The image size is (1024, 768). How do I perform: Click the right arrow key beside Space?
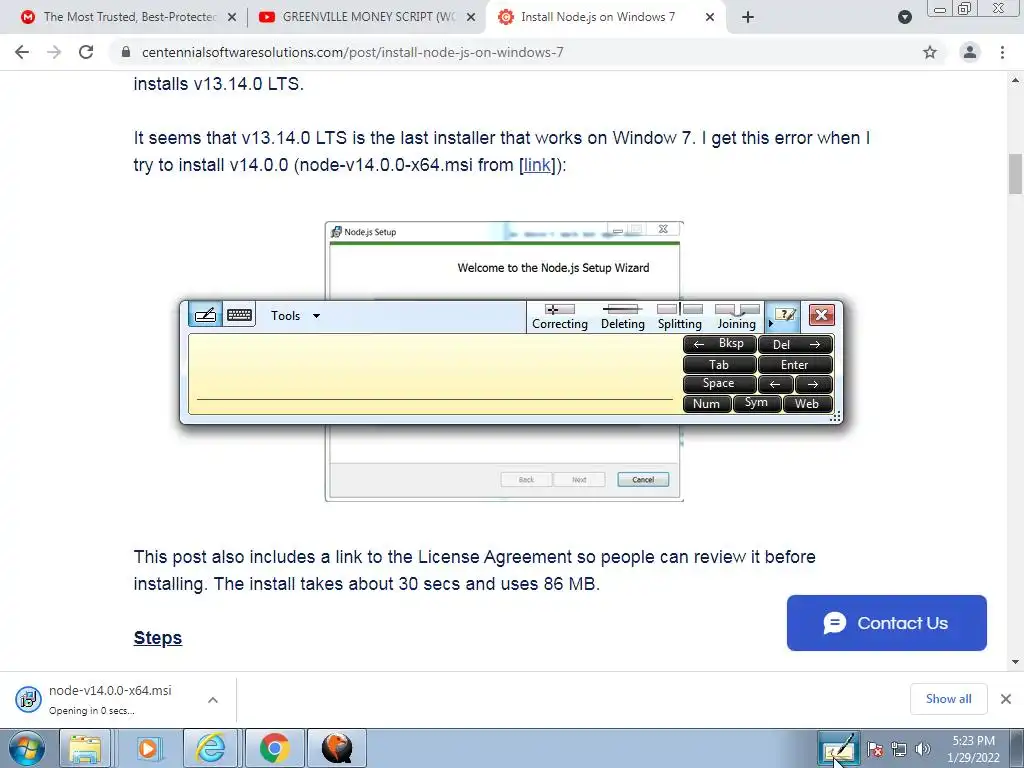coord(814,384)
